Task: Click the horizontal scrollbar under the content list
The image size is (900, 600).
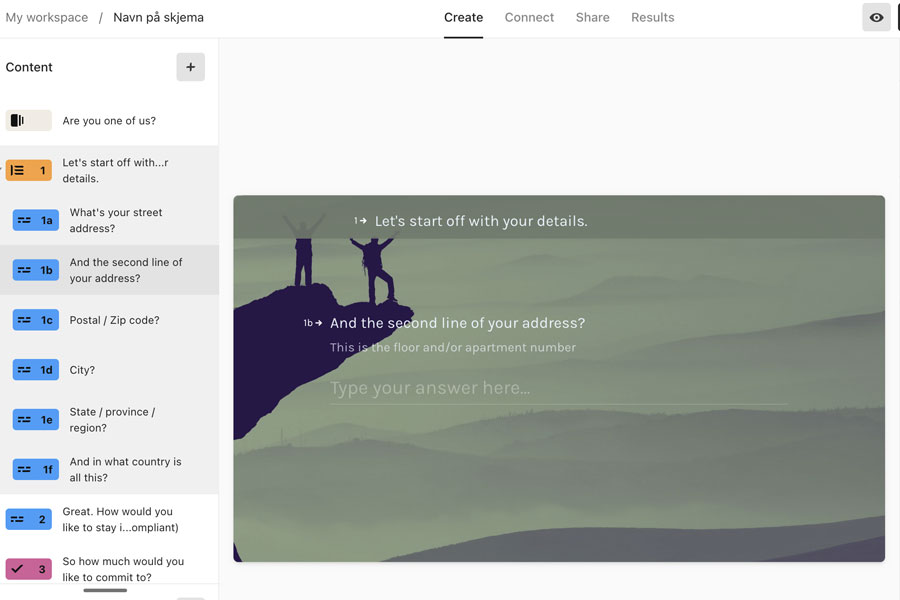Action: click(105, 590)
